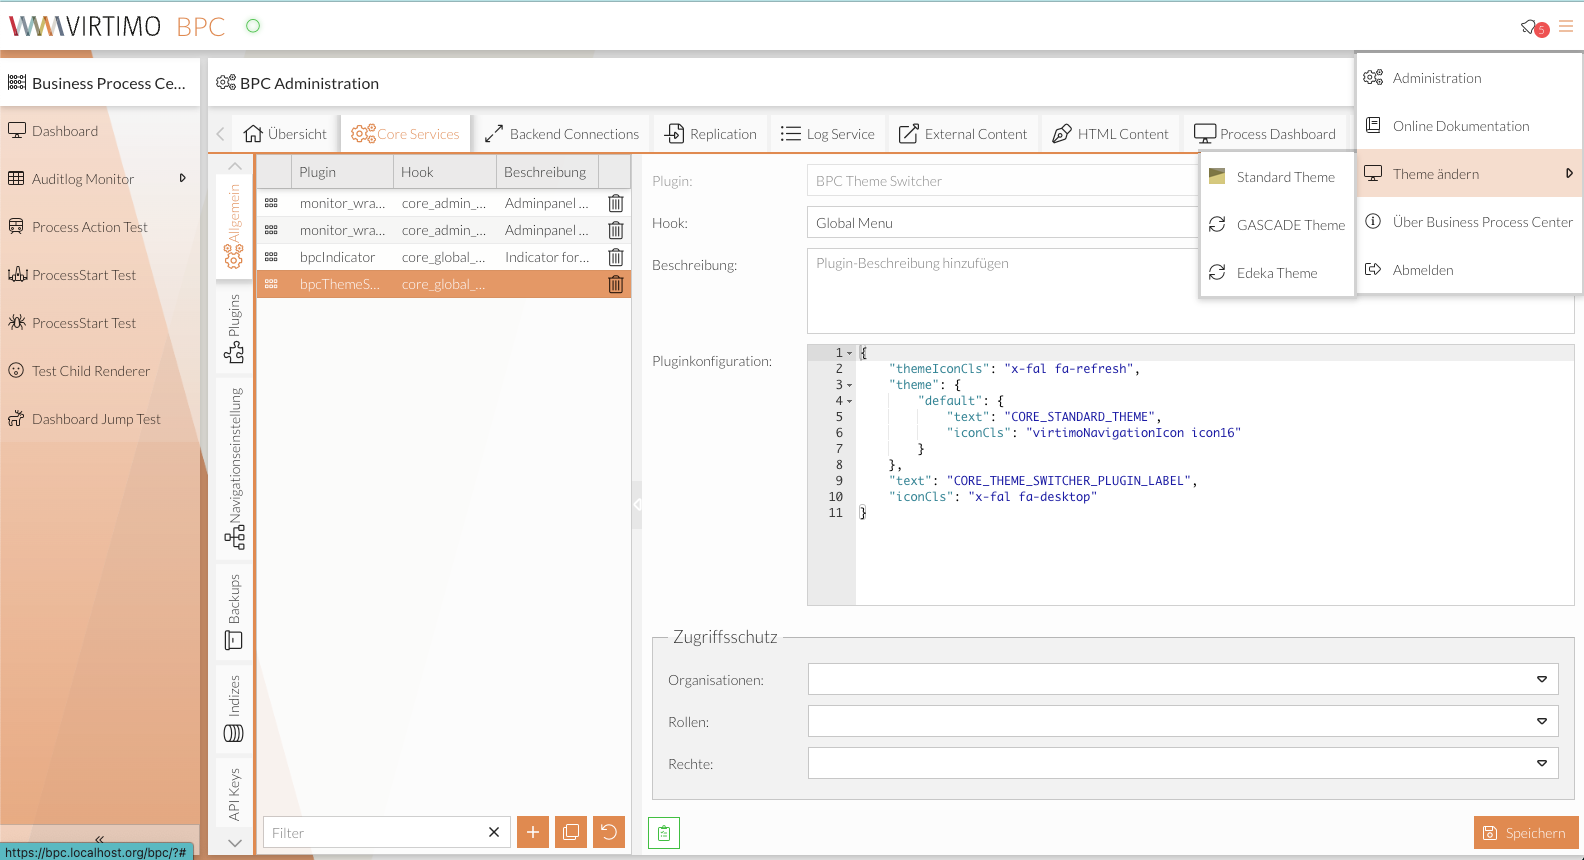Switch to the Backend Connections tab

561,134
